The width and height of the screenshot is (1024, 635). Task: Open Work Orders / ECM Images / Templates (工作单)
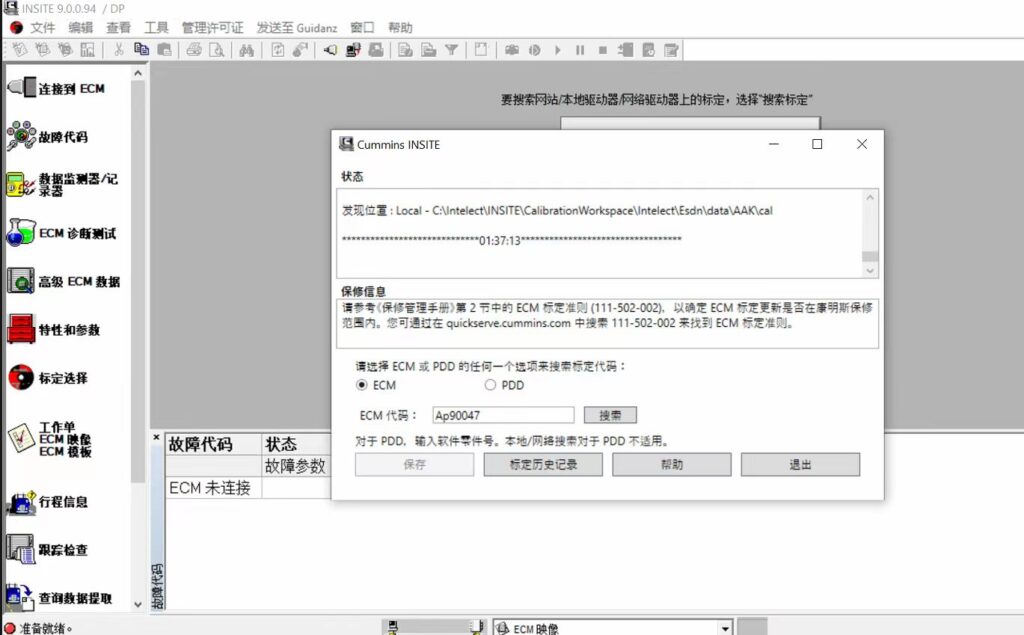coord(50,438)
